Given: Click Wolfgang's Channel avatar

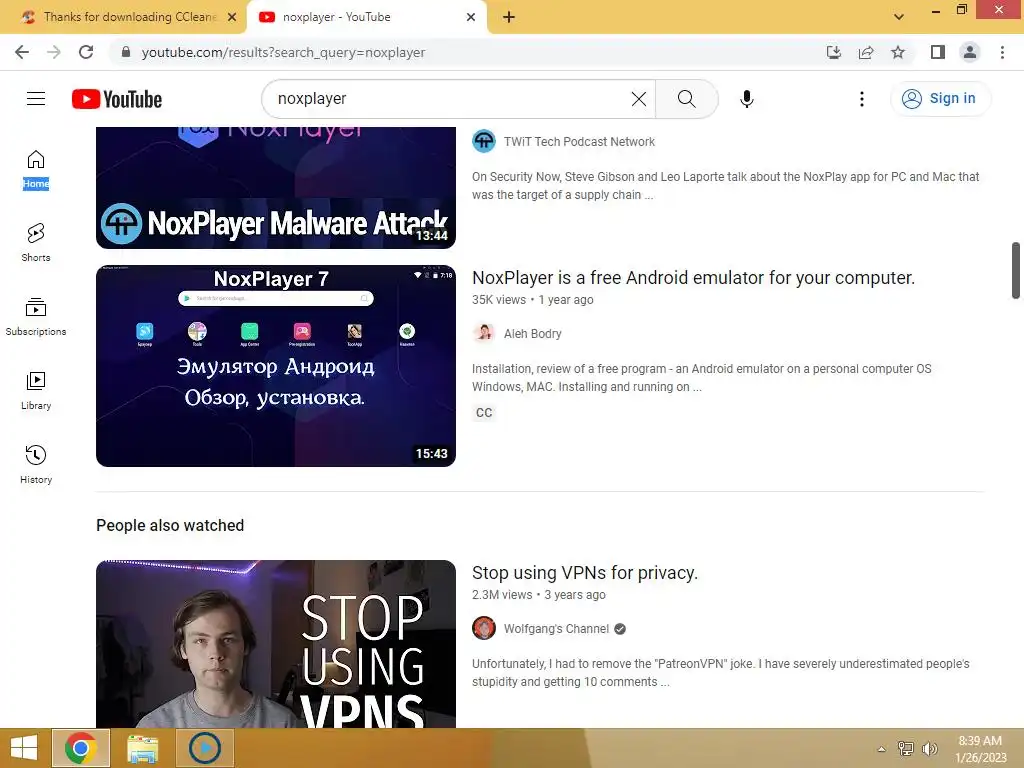Looking at the screenshot, I should point(484,628).
